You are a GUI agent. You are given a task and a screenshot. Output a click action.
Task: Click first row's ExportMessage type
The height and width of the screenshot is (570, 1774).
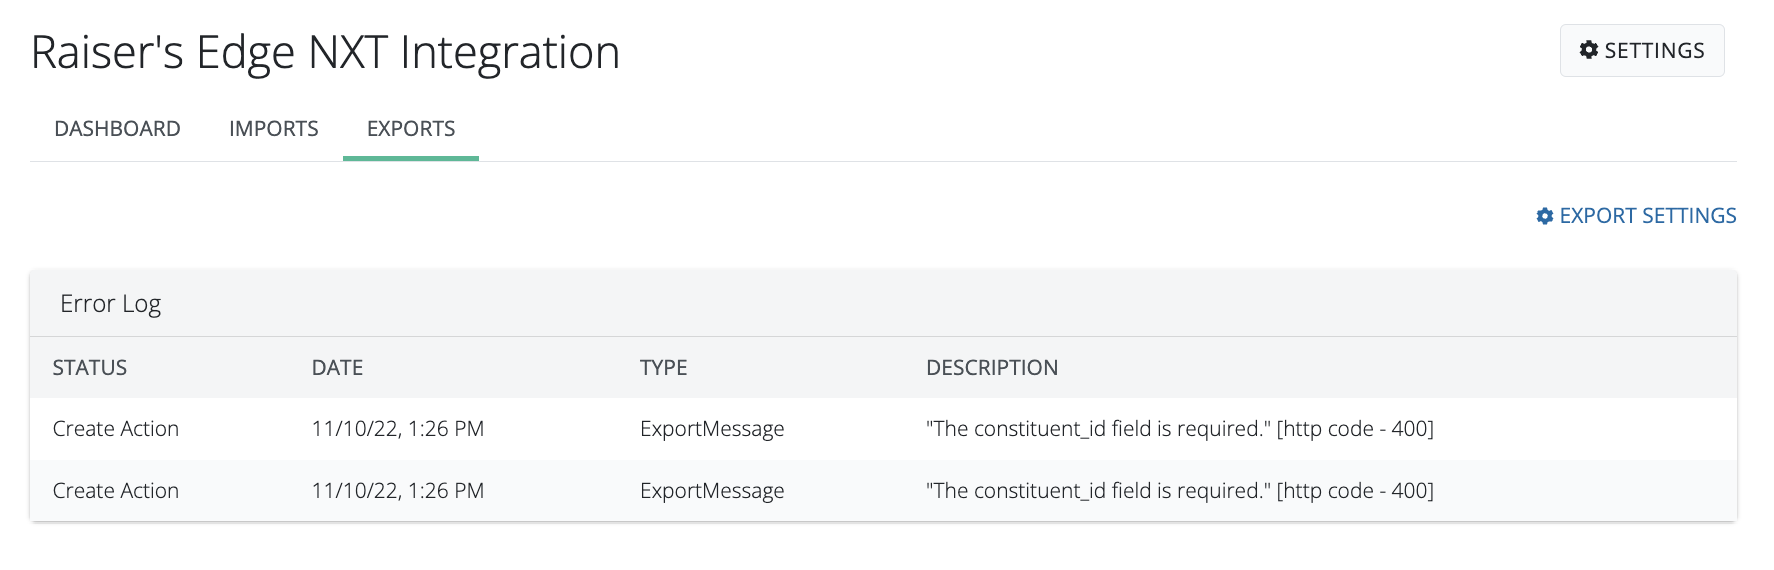pos(712,429)
